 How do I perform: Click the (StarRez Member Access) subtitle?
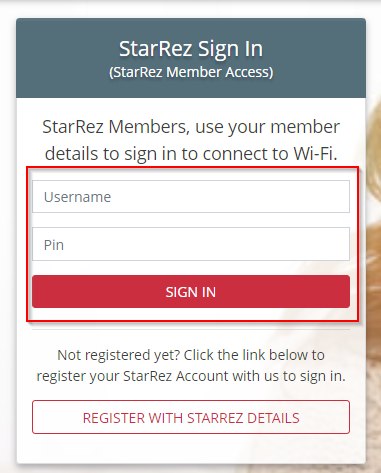[191, 72]
